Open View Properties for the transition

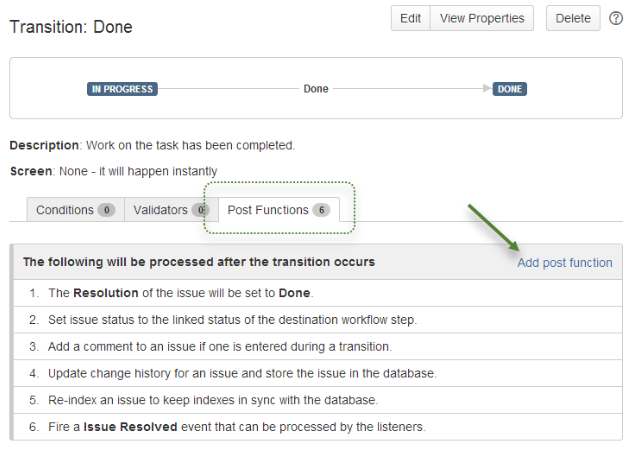point(482,19)
